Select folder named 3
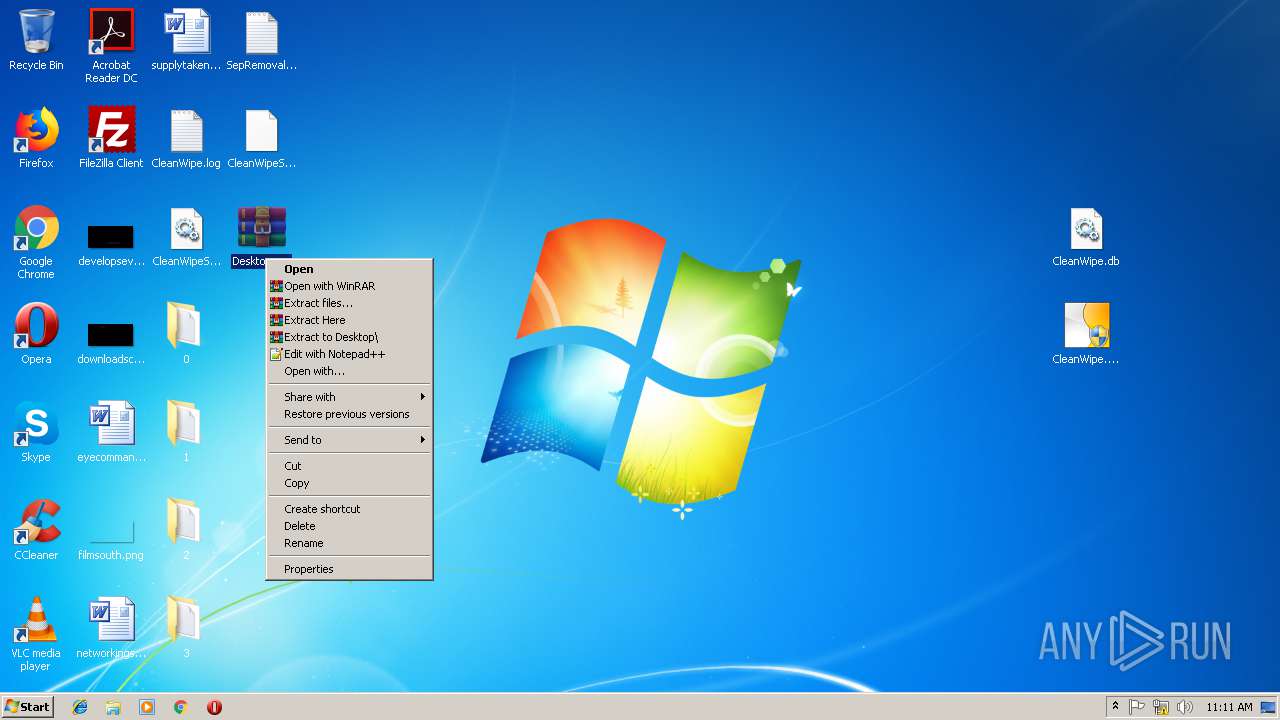 [186, 628]
